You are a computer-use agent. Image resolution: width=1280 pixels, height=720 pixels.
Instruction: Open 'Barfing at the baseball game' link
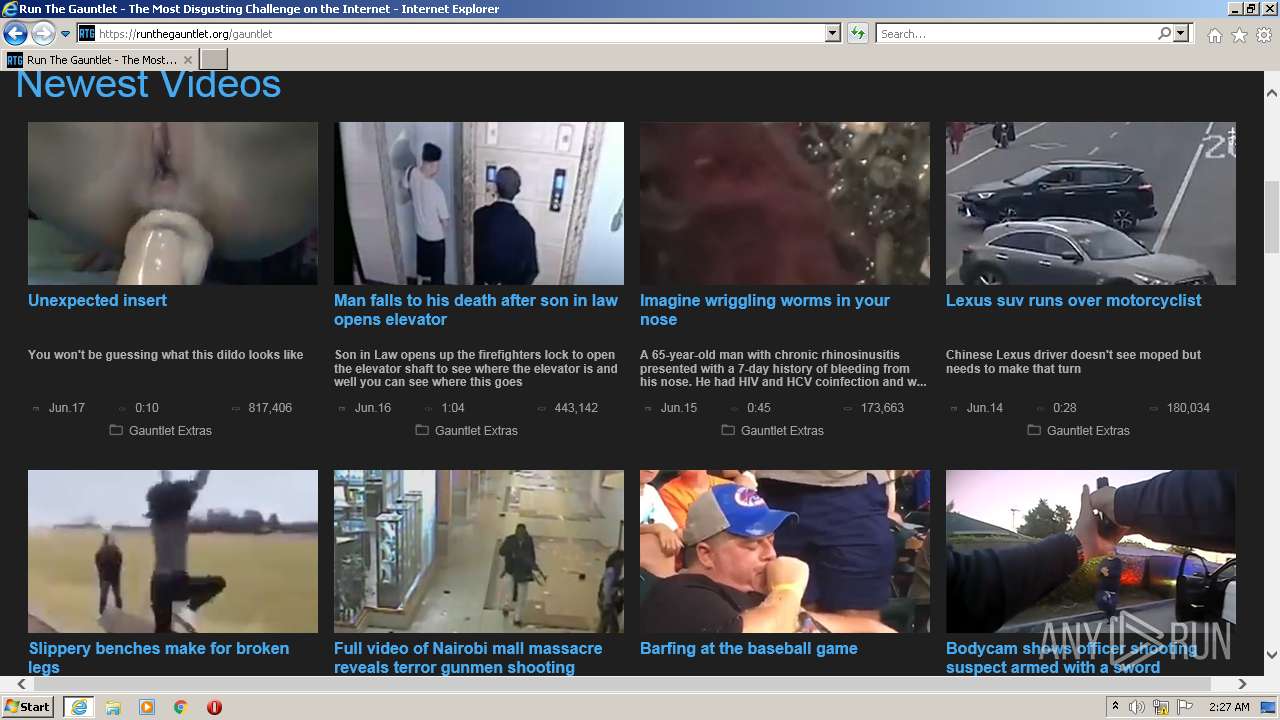point(749,648)
